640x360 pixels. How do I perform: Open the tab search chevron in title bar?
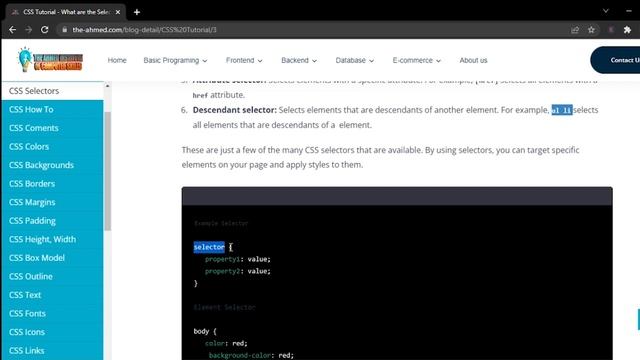[x=606, y=11]
